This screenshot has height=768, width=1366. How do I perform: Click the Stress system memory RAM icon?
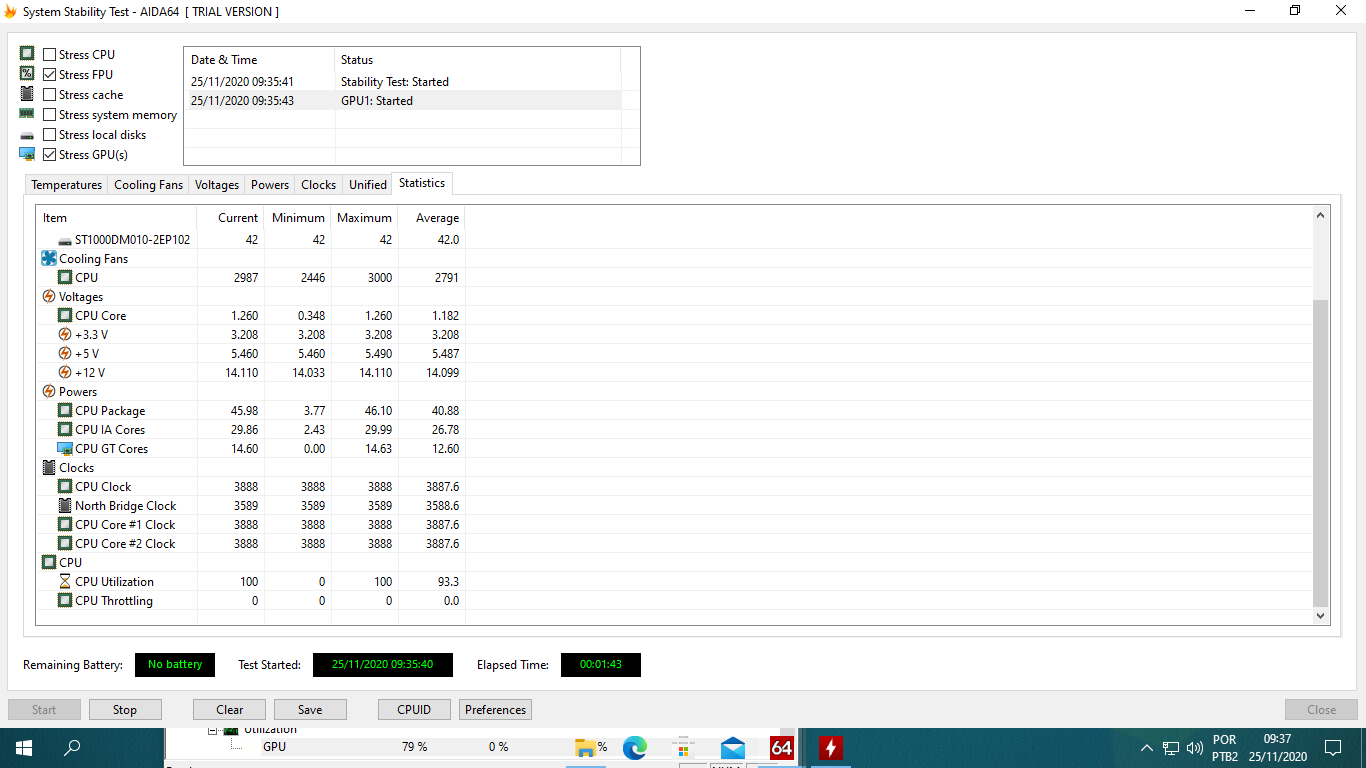point(27,114)
